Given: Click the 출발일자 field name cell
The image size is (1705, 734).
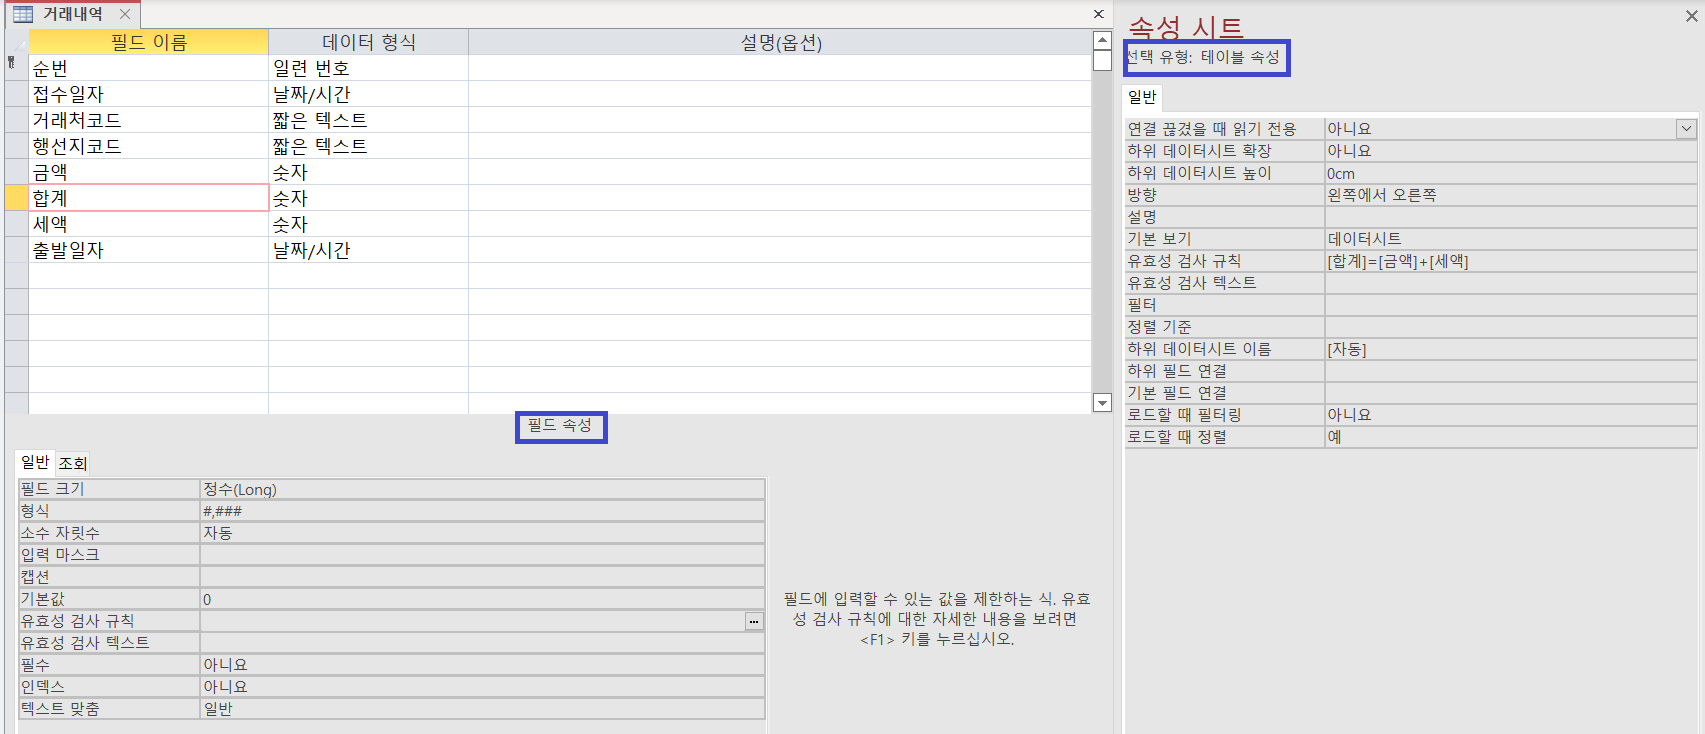Looking at the screenshot, I should 148,250.
